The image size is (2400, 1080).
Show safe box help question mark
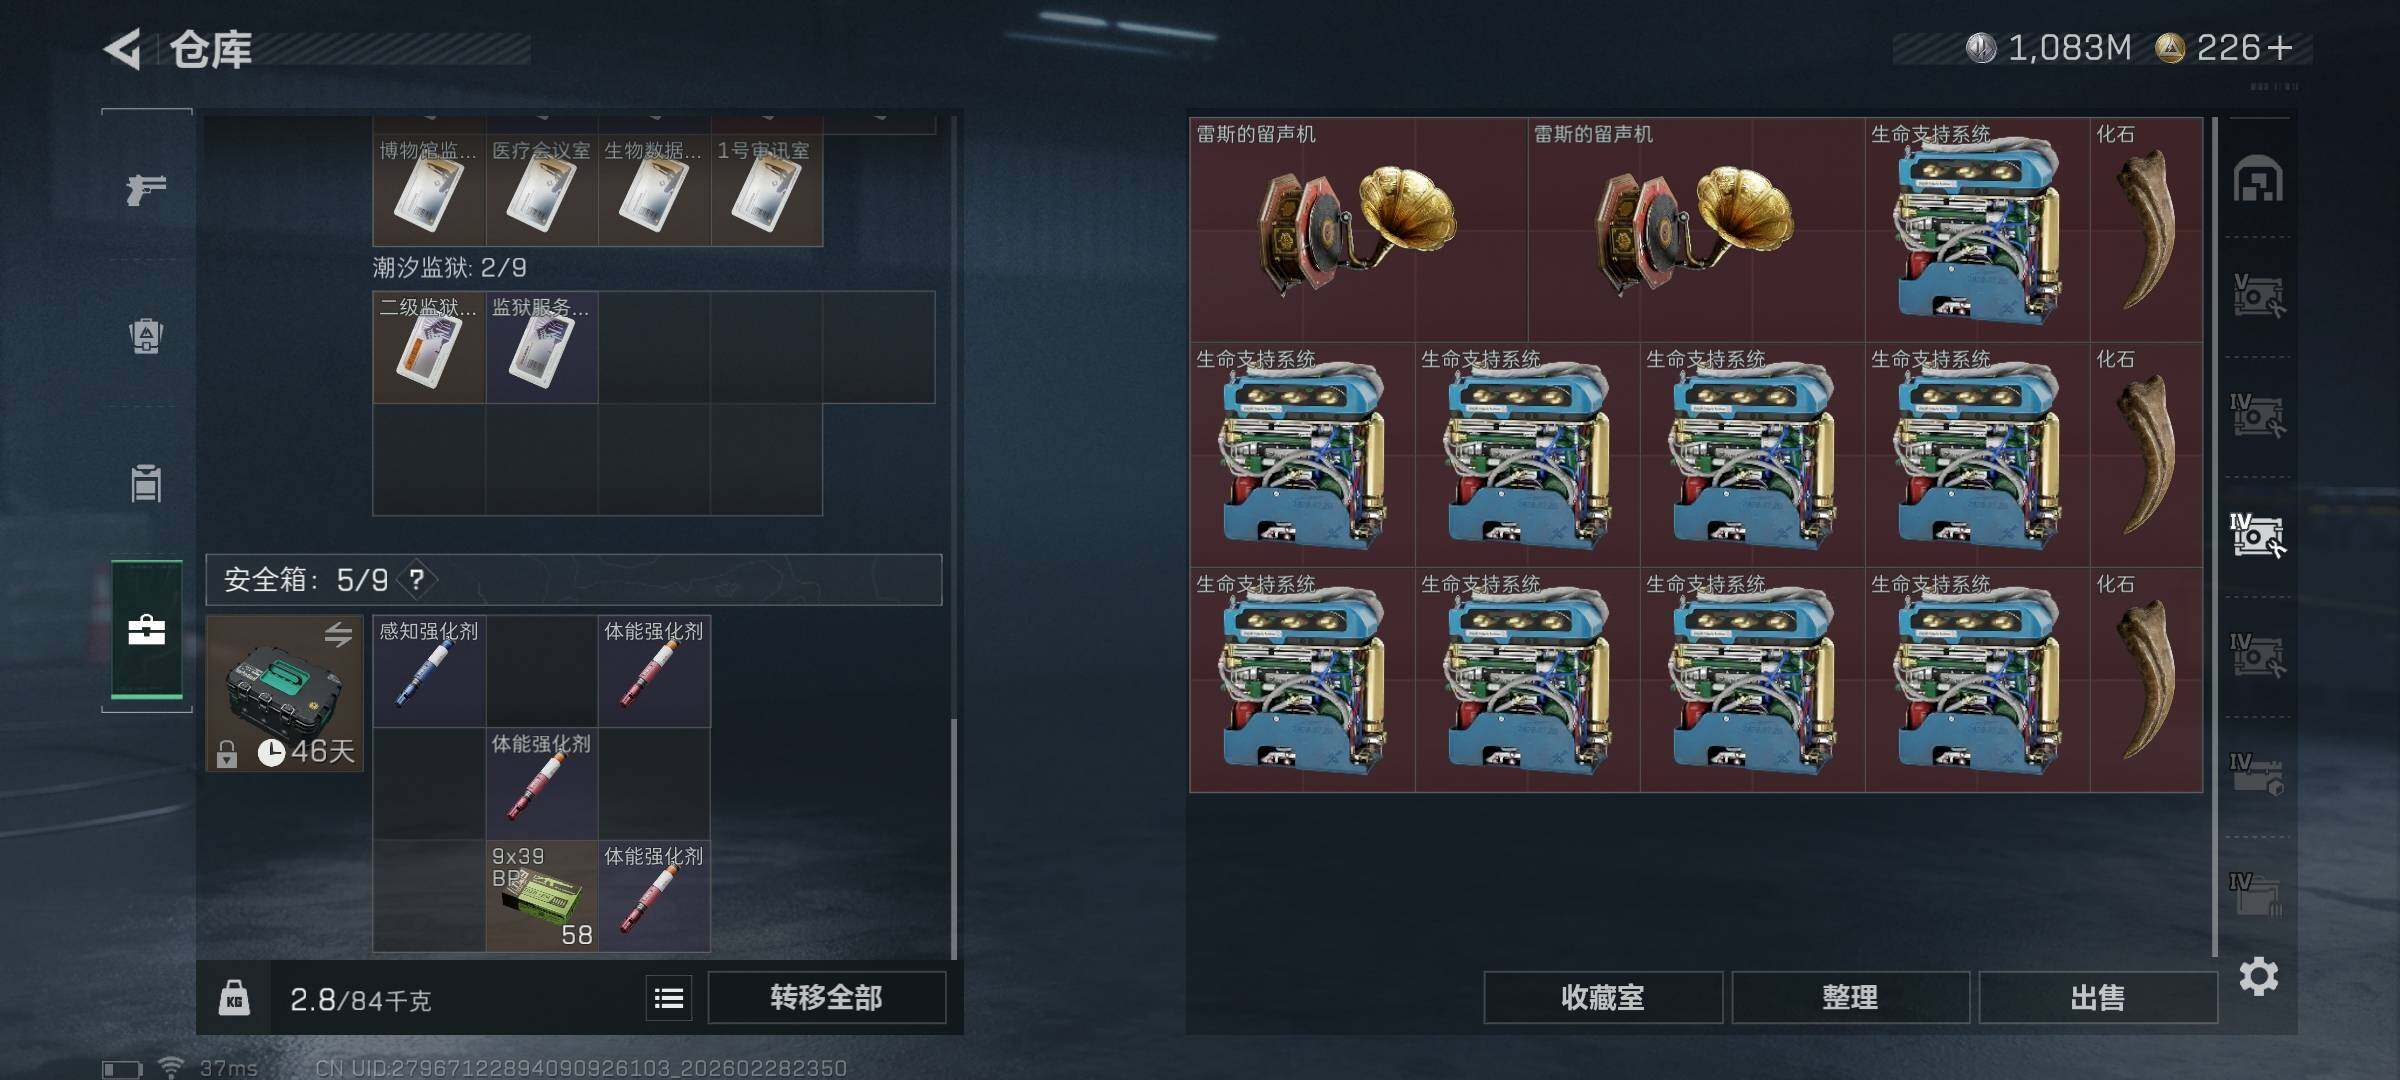click(x=417, y=580)
